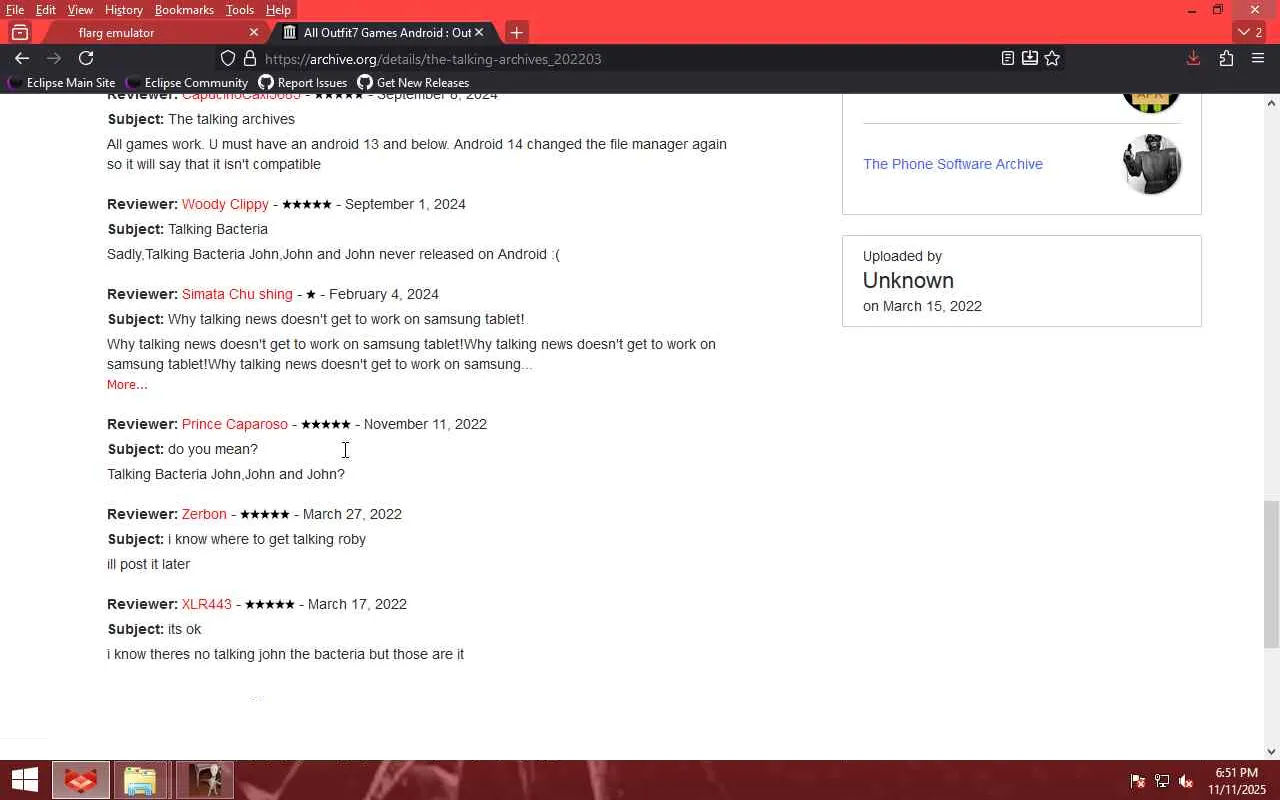This screenshot has width=1280, height=800.
Task: Open the chair-figure app on the taskbar
Action: [x=205, y=780]
